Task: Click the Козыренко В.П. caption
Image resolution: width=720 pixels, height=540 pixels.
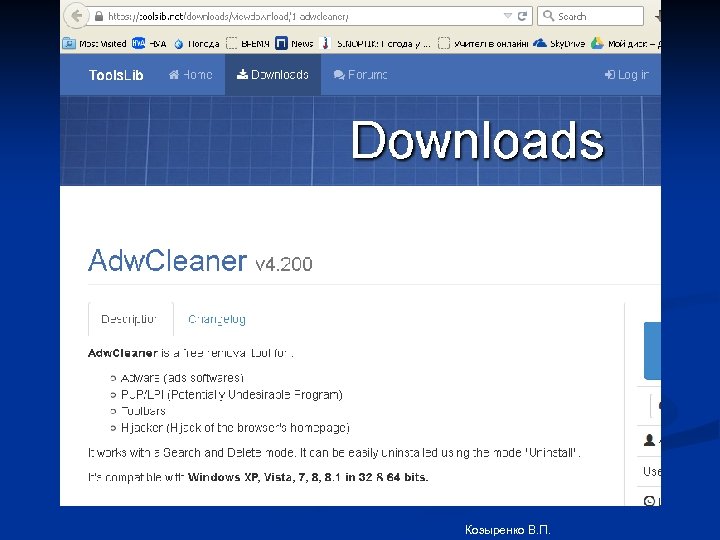Action: tap(507, 529)
